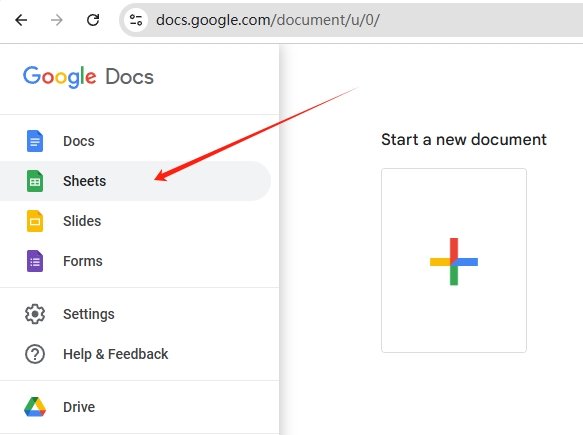The width and height of the screenshot is (583, 435).
Task: Go to Drive via sidebar label
Action: coord(79,407)
